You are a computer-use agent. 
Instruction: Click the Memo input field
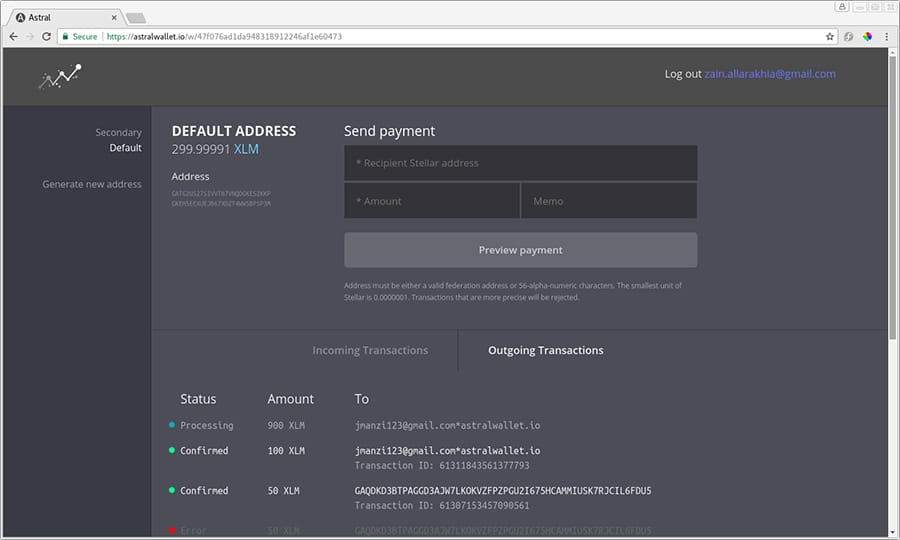[x=609, y=201]
